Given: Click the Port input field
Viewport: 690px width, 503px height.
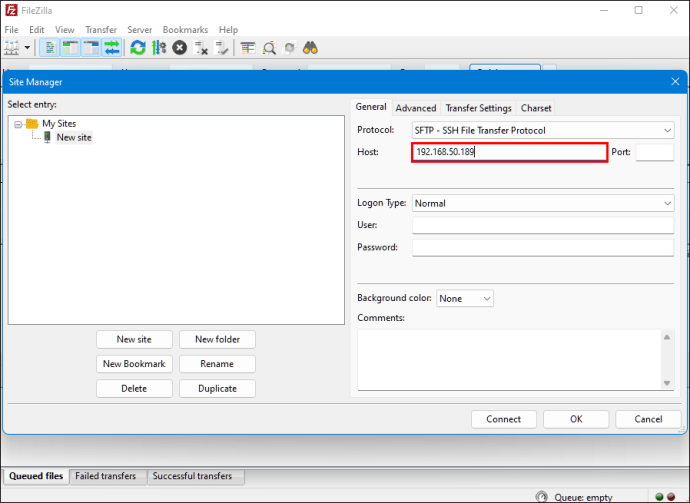Looking at the screenshot, I should pyautogui.click(x=655, y=152).
